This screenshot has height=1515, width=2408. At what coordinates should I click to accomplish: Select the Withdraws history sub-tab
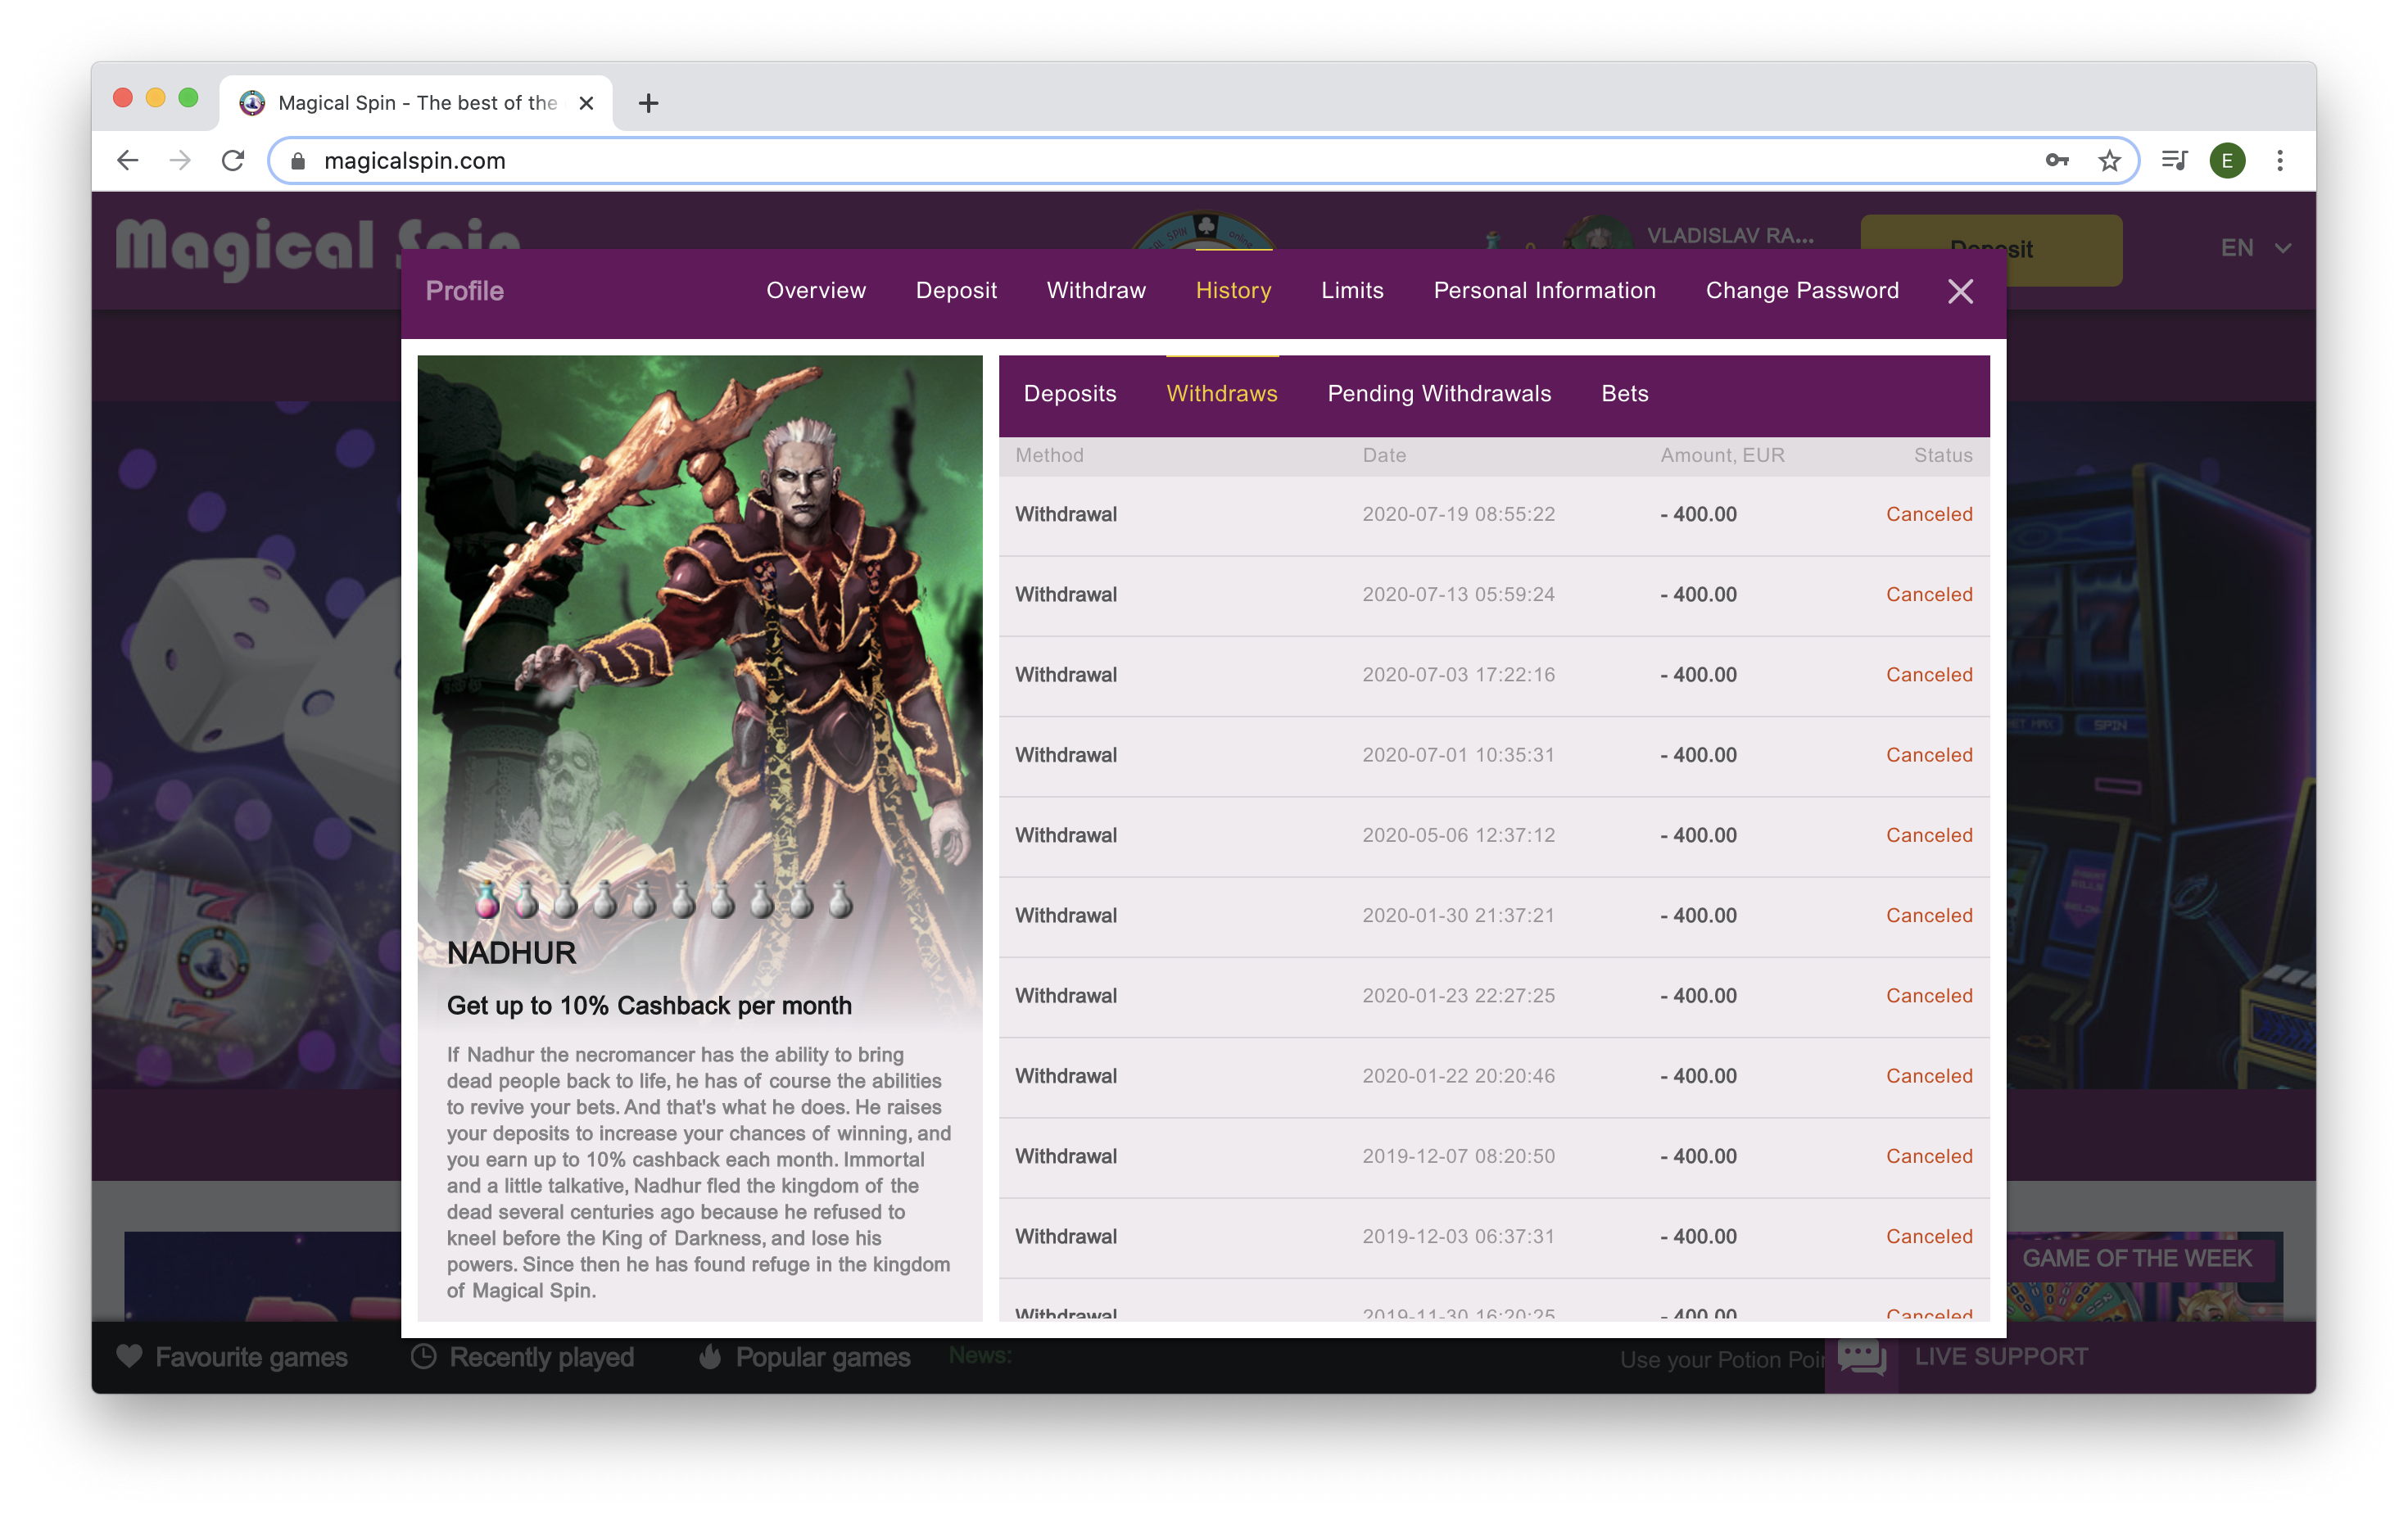point(1221,393)
